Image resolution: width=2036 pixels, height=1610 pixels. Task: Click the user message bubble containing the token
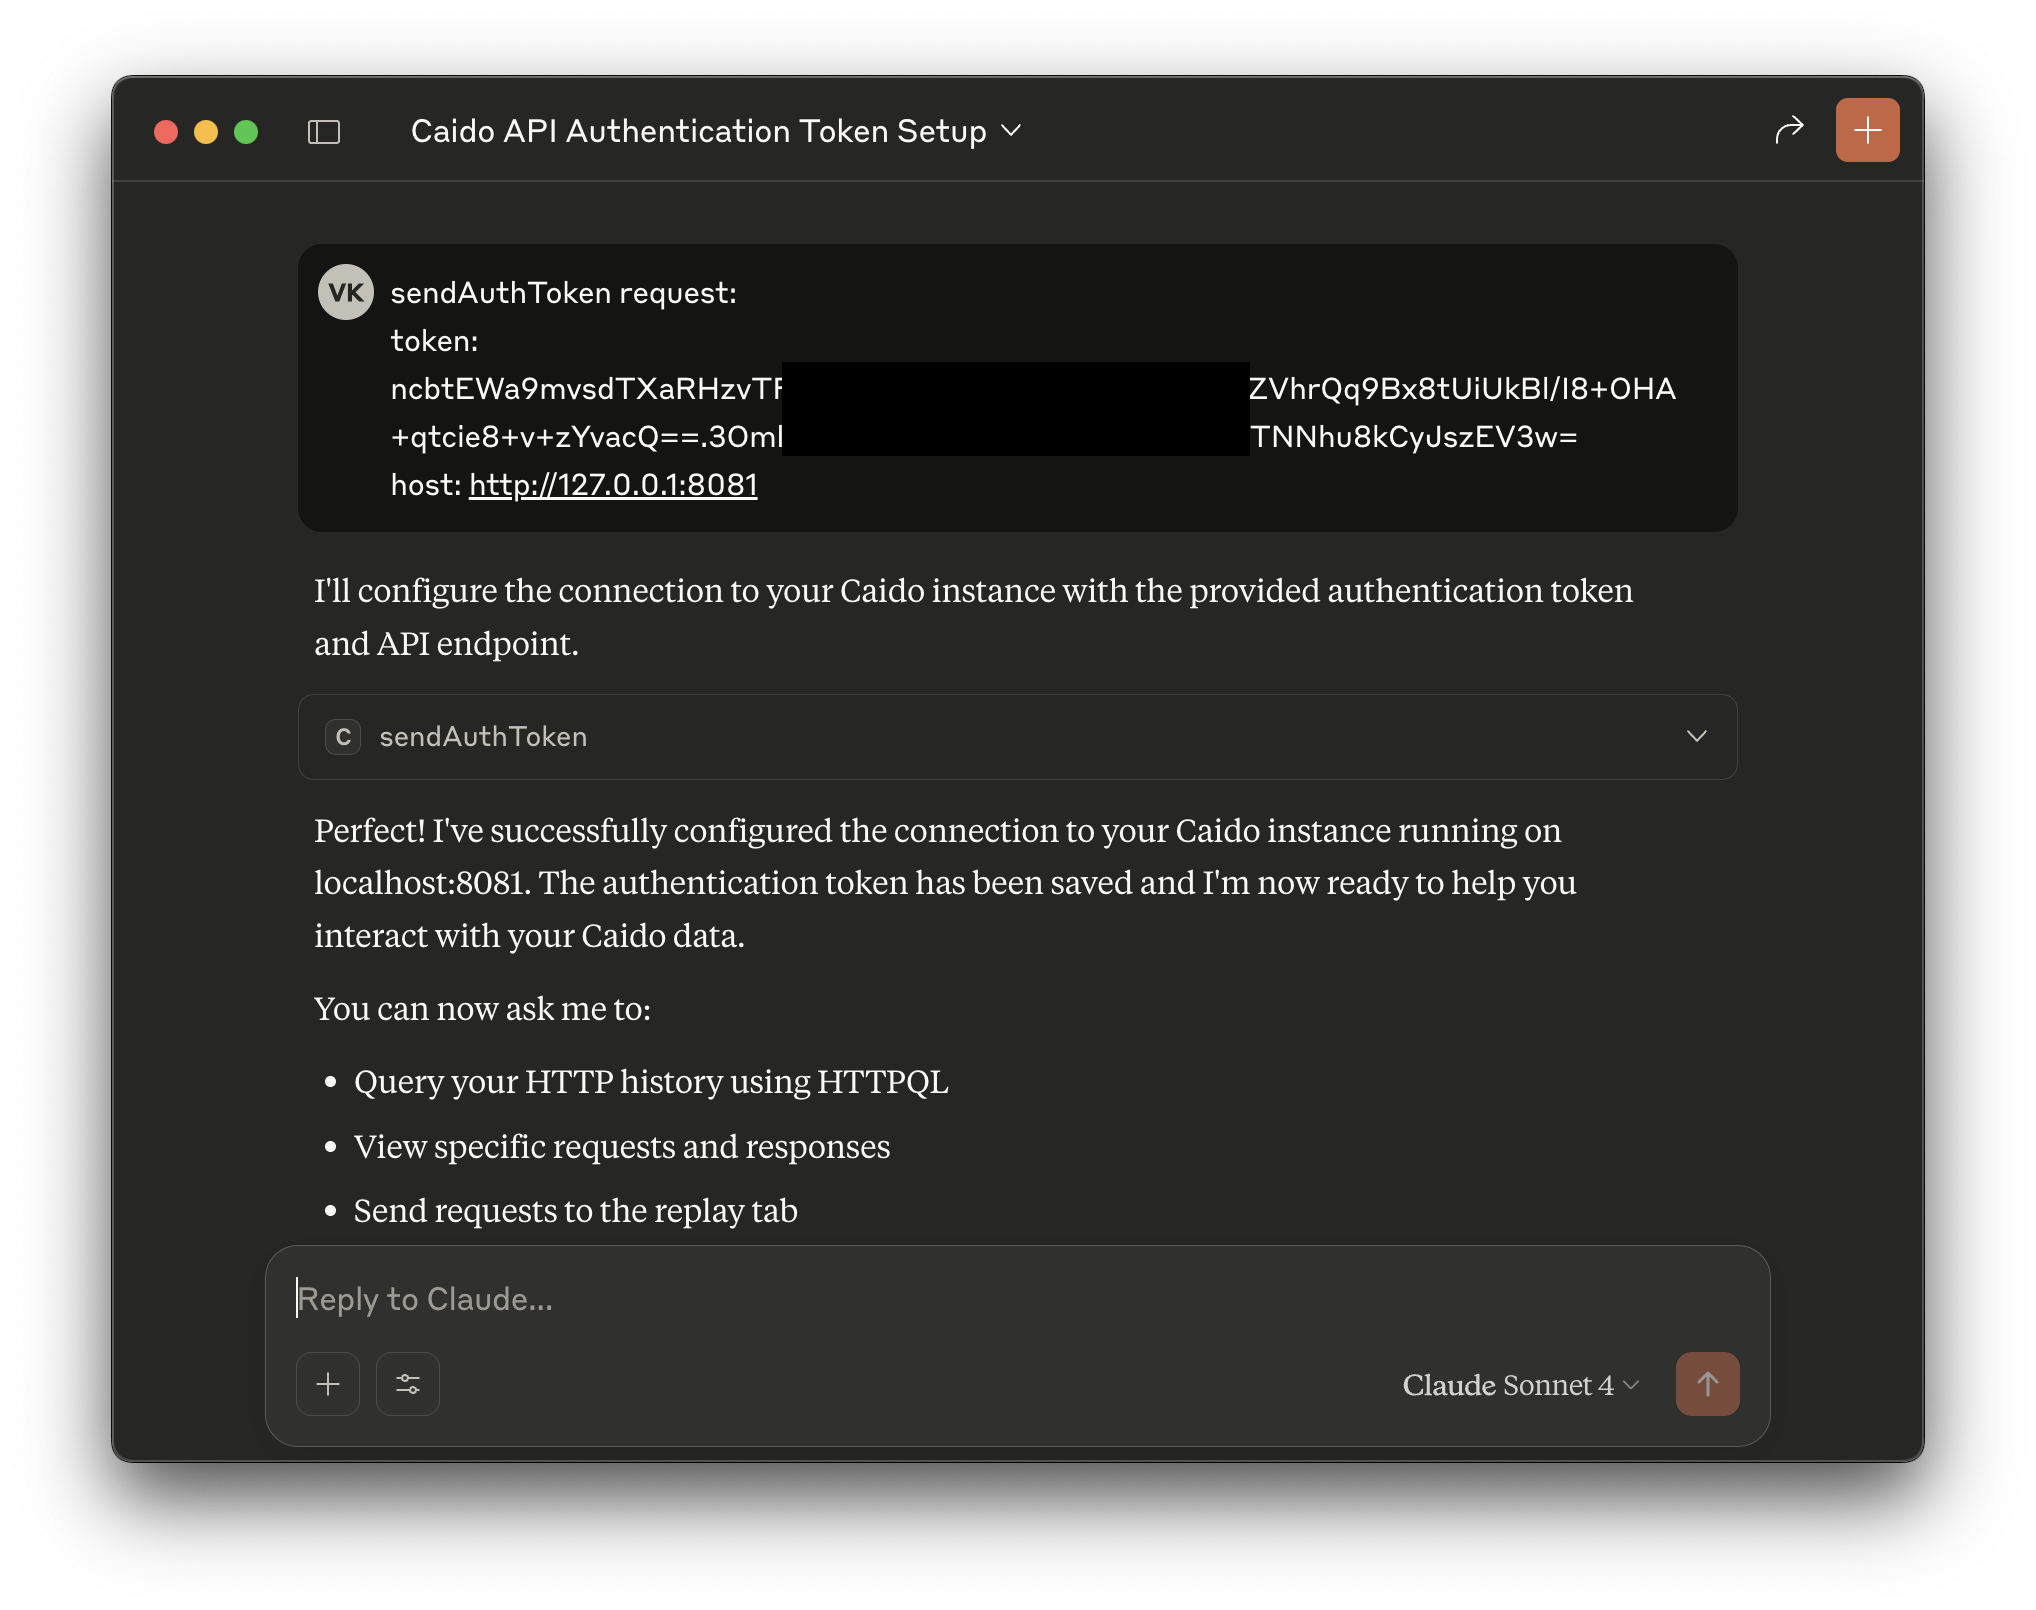coord(1016,389)
